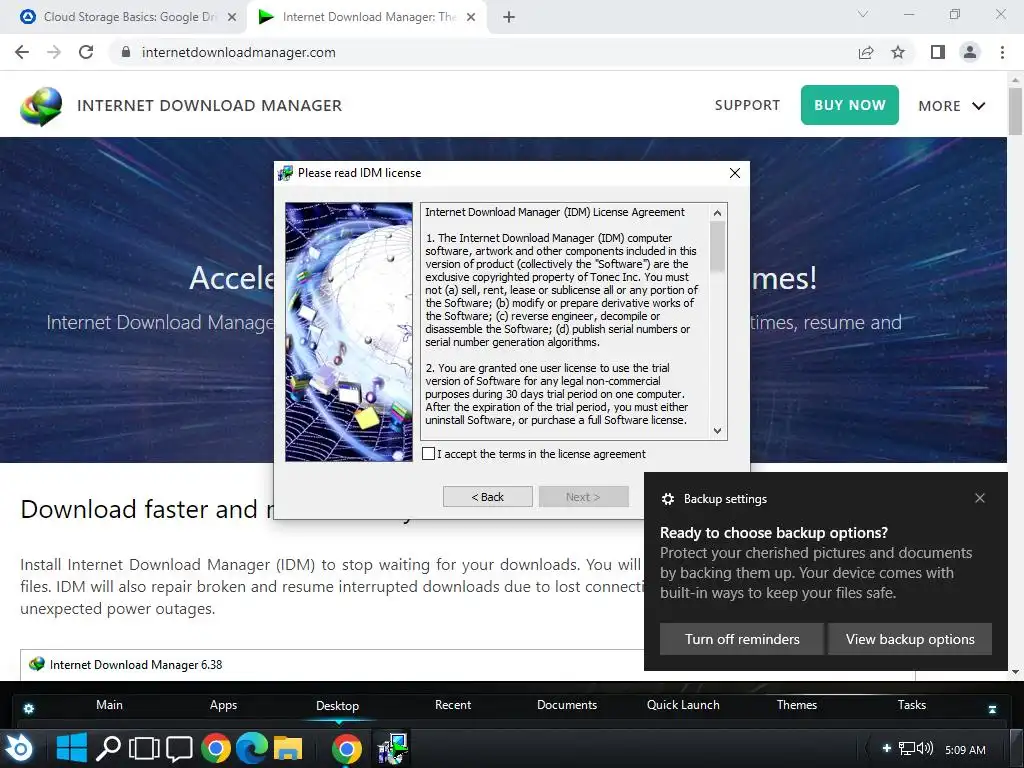The width and height of the screenshot is (1024, 768).
Task: Open a new tab with the plus button
Action: point(509,17)
